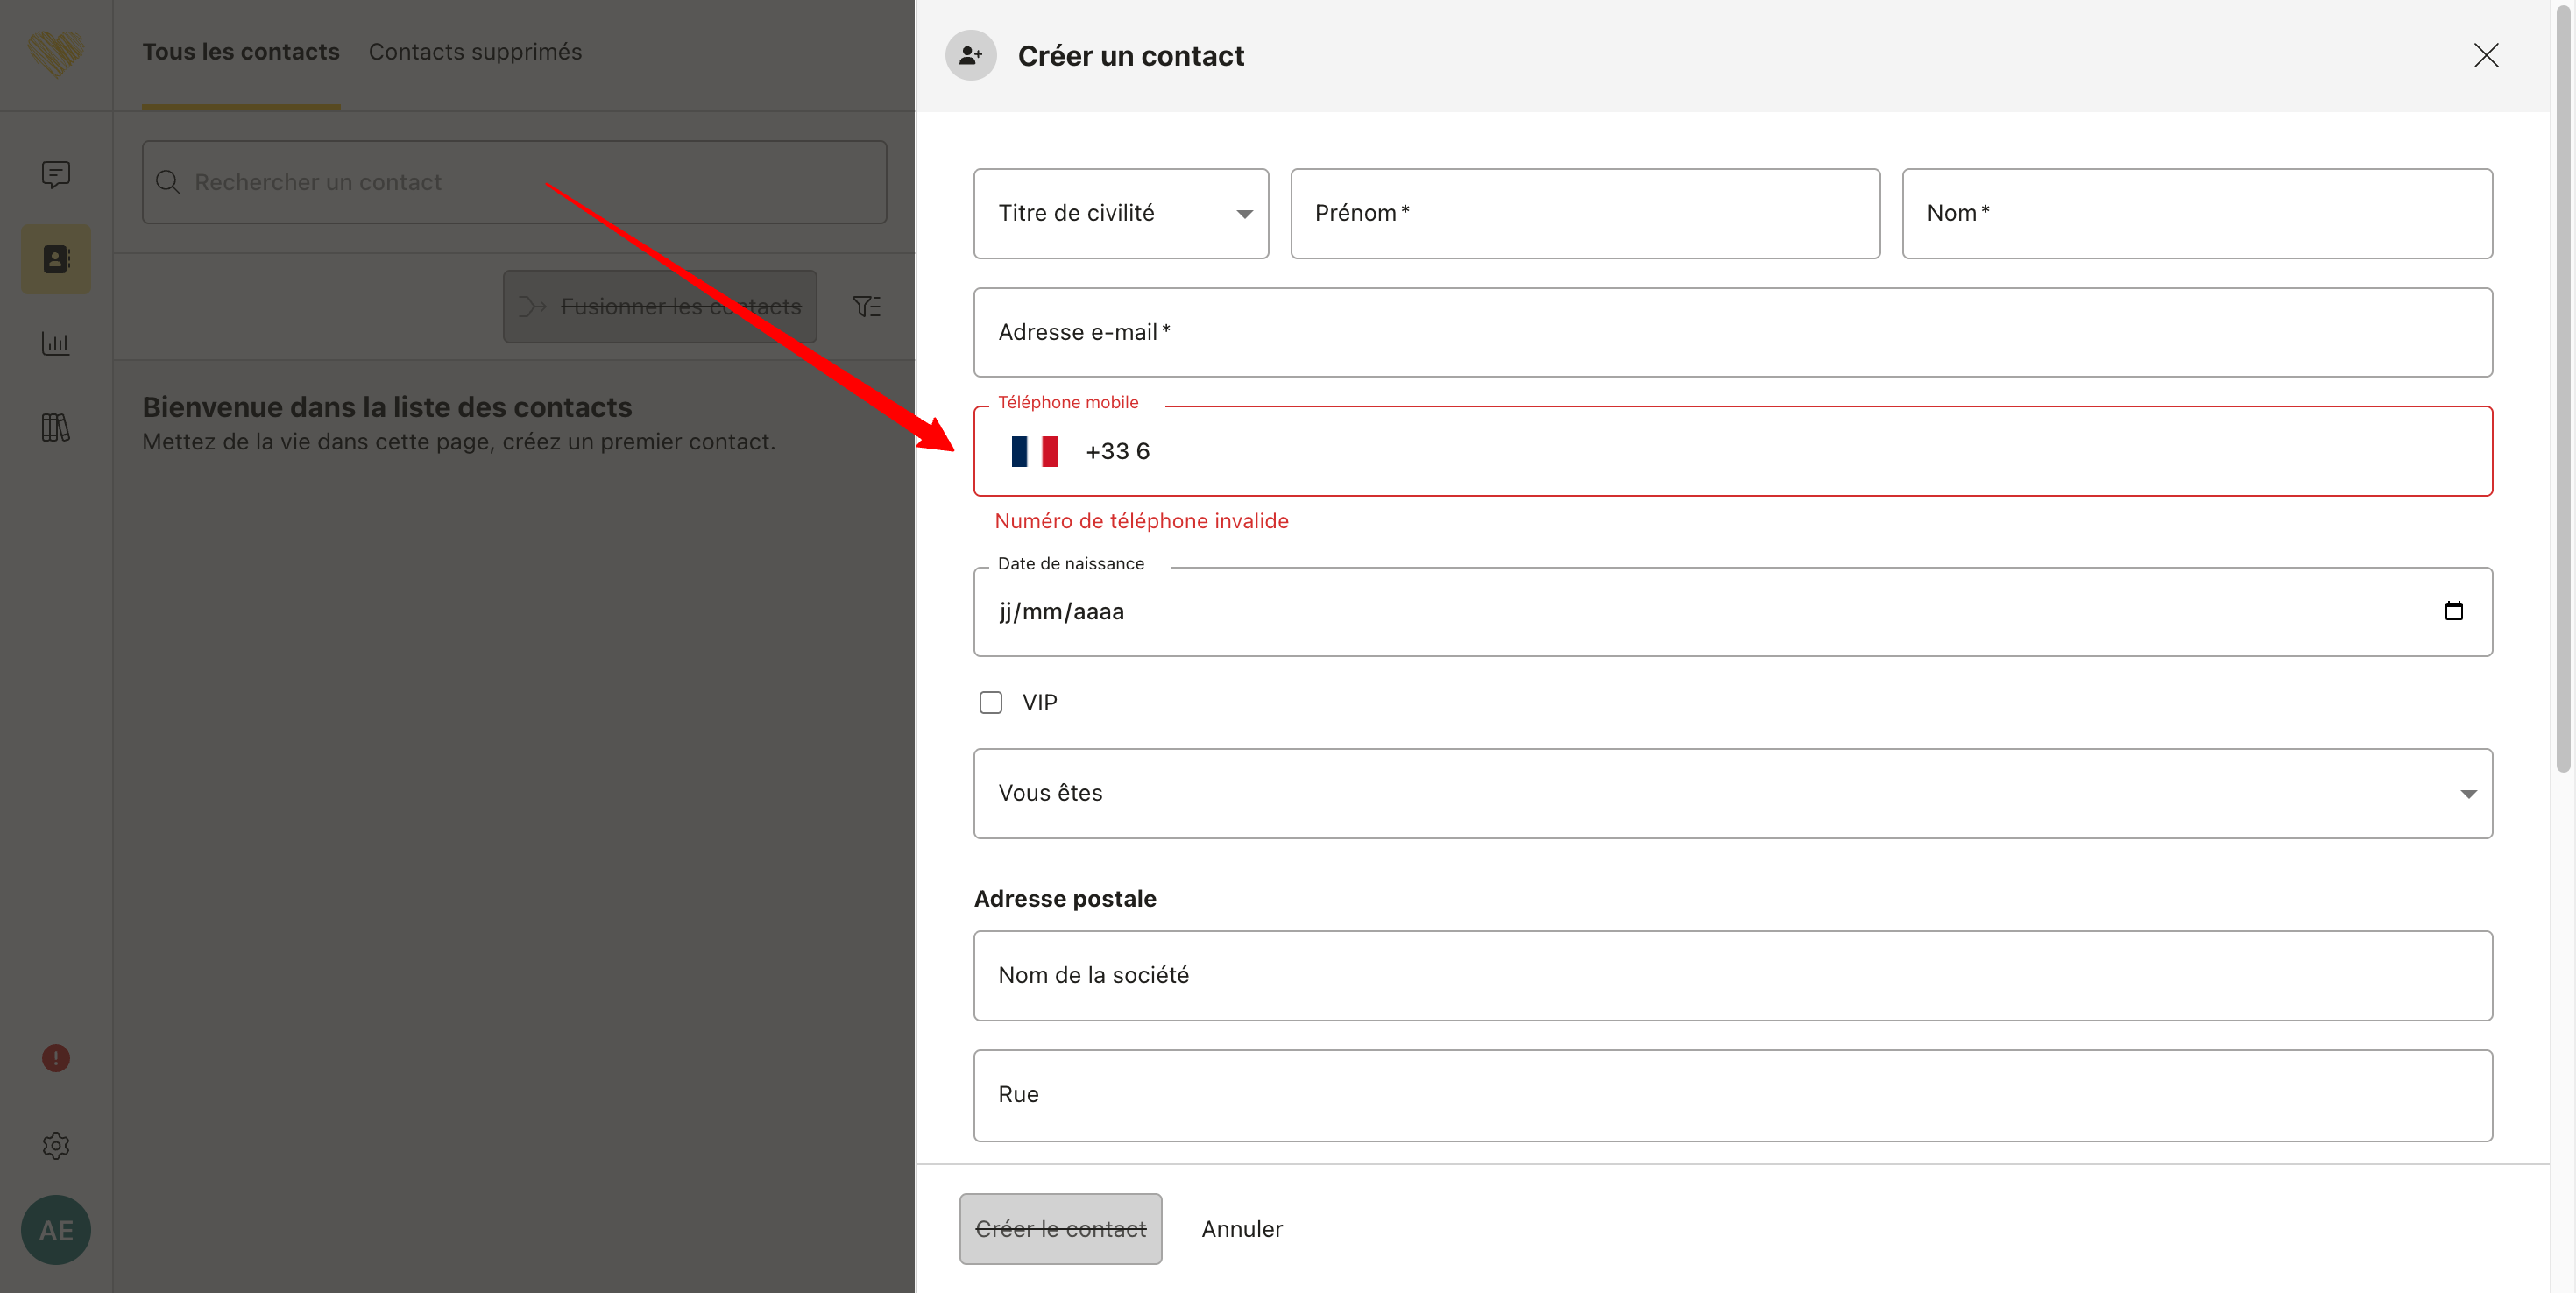Open the conversations icon in sidebar

pos(56,175)
